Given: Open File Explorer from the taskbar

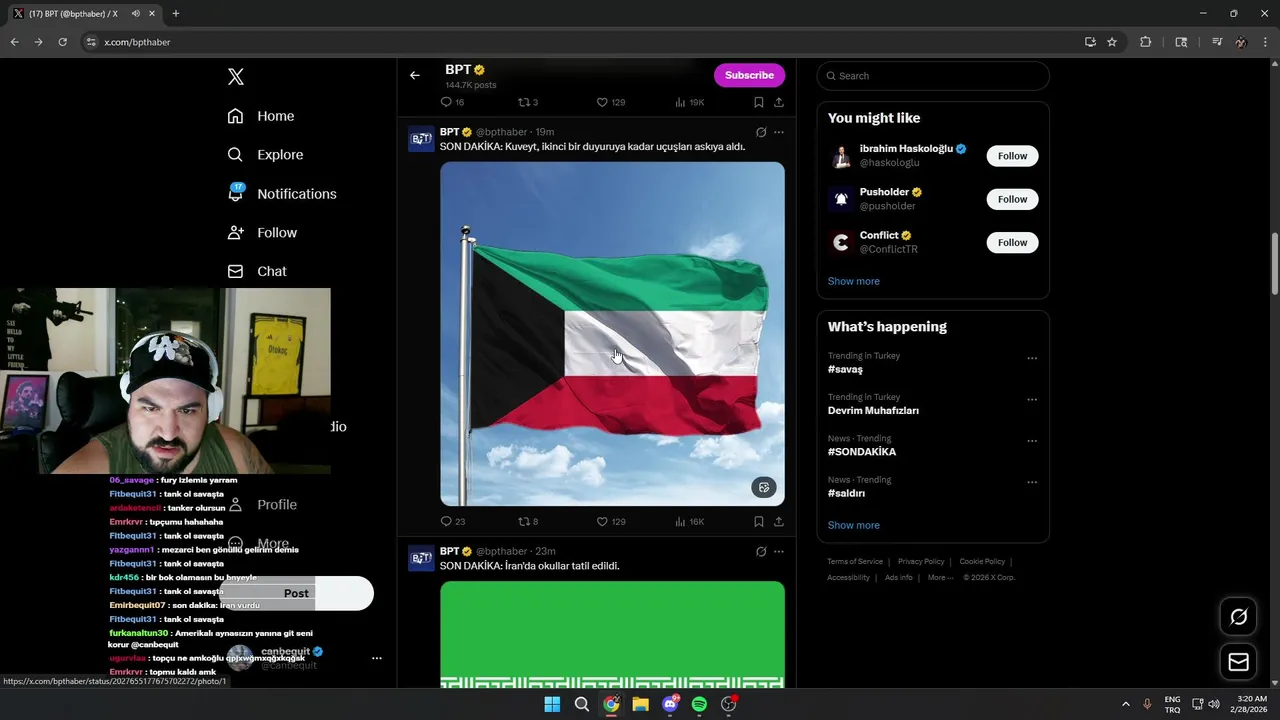Looking at the screenshot, I should pyautogui.click(x=640, y=704).
